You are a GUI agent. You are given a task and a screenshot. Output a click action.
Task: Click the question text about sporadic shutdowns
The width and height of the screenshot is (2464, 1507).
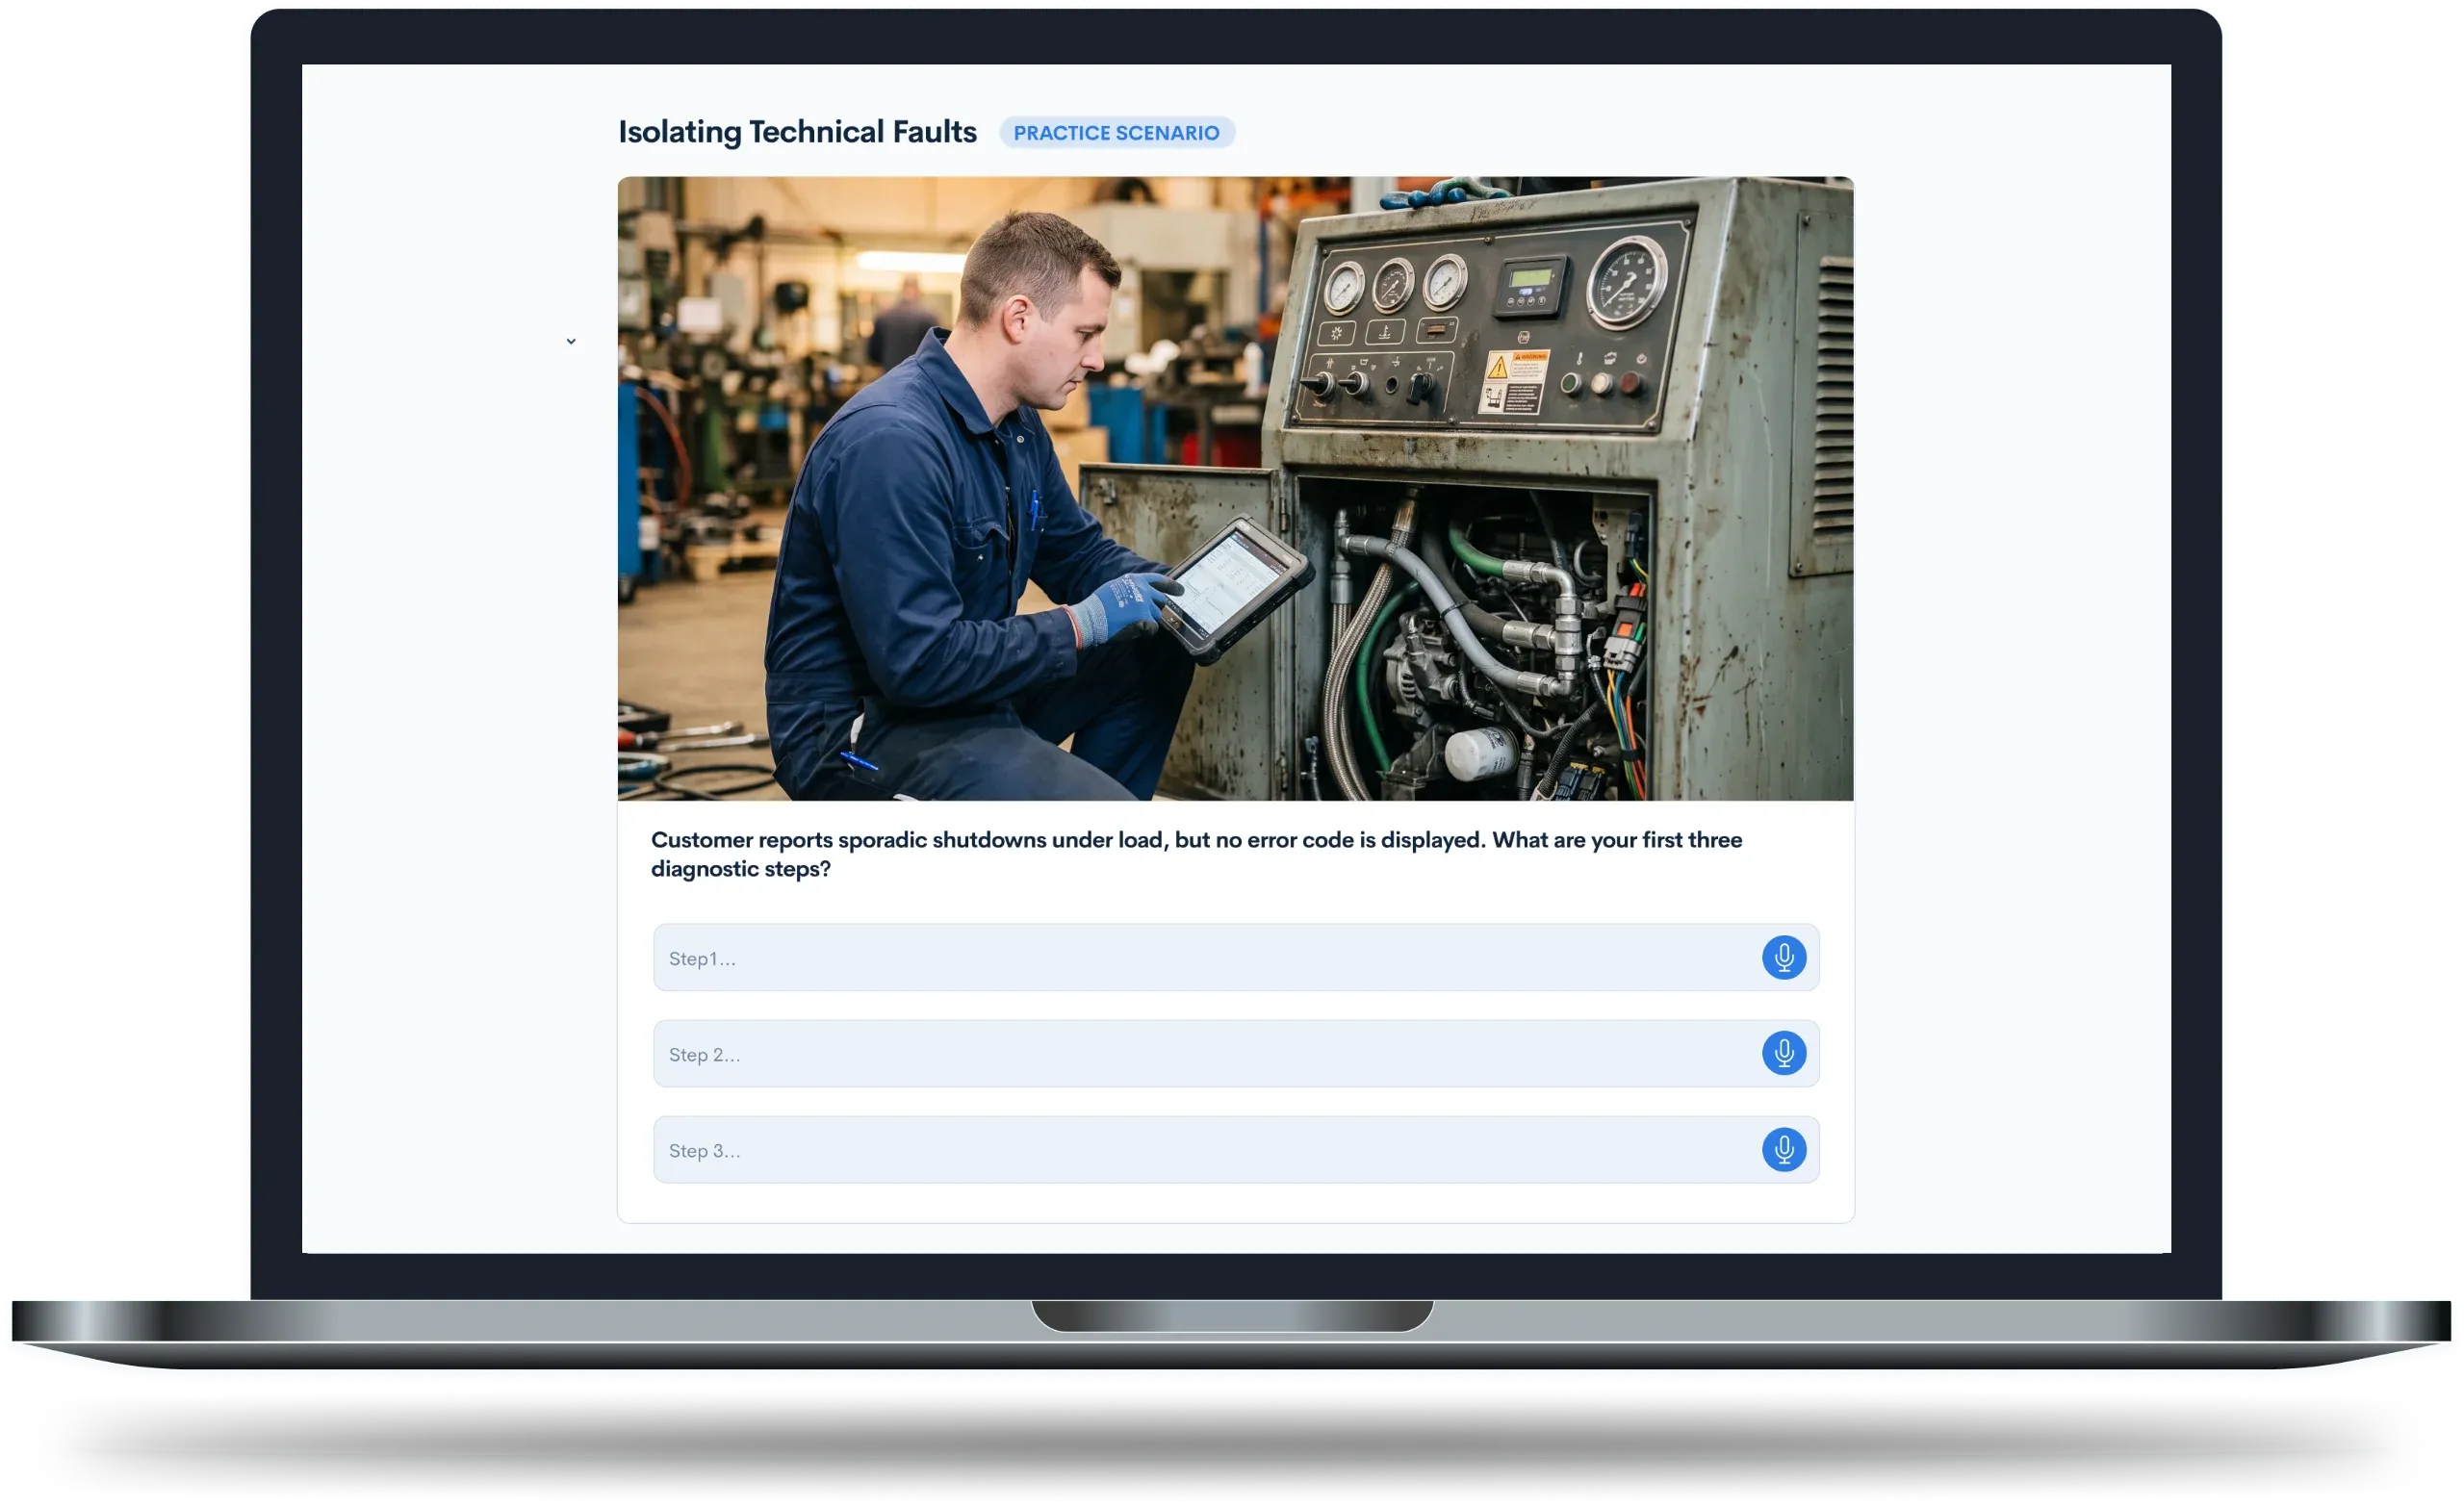click(1196, 854)
